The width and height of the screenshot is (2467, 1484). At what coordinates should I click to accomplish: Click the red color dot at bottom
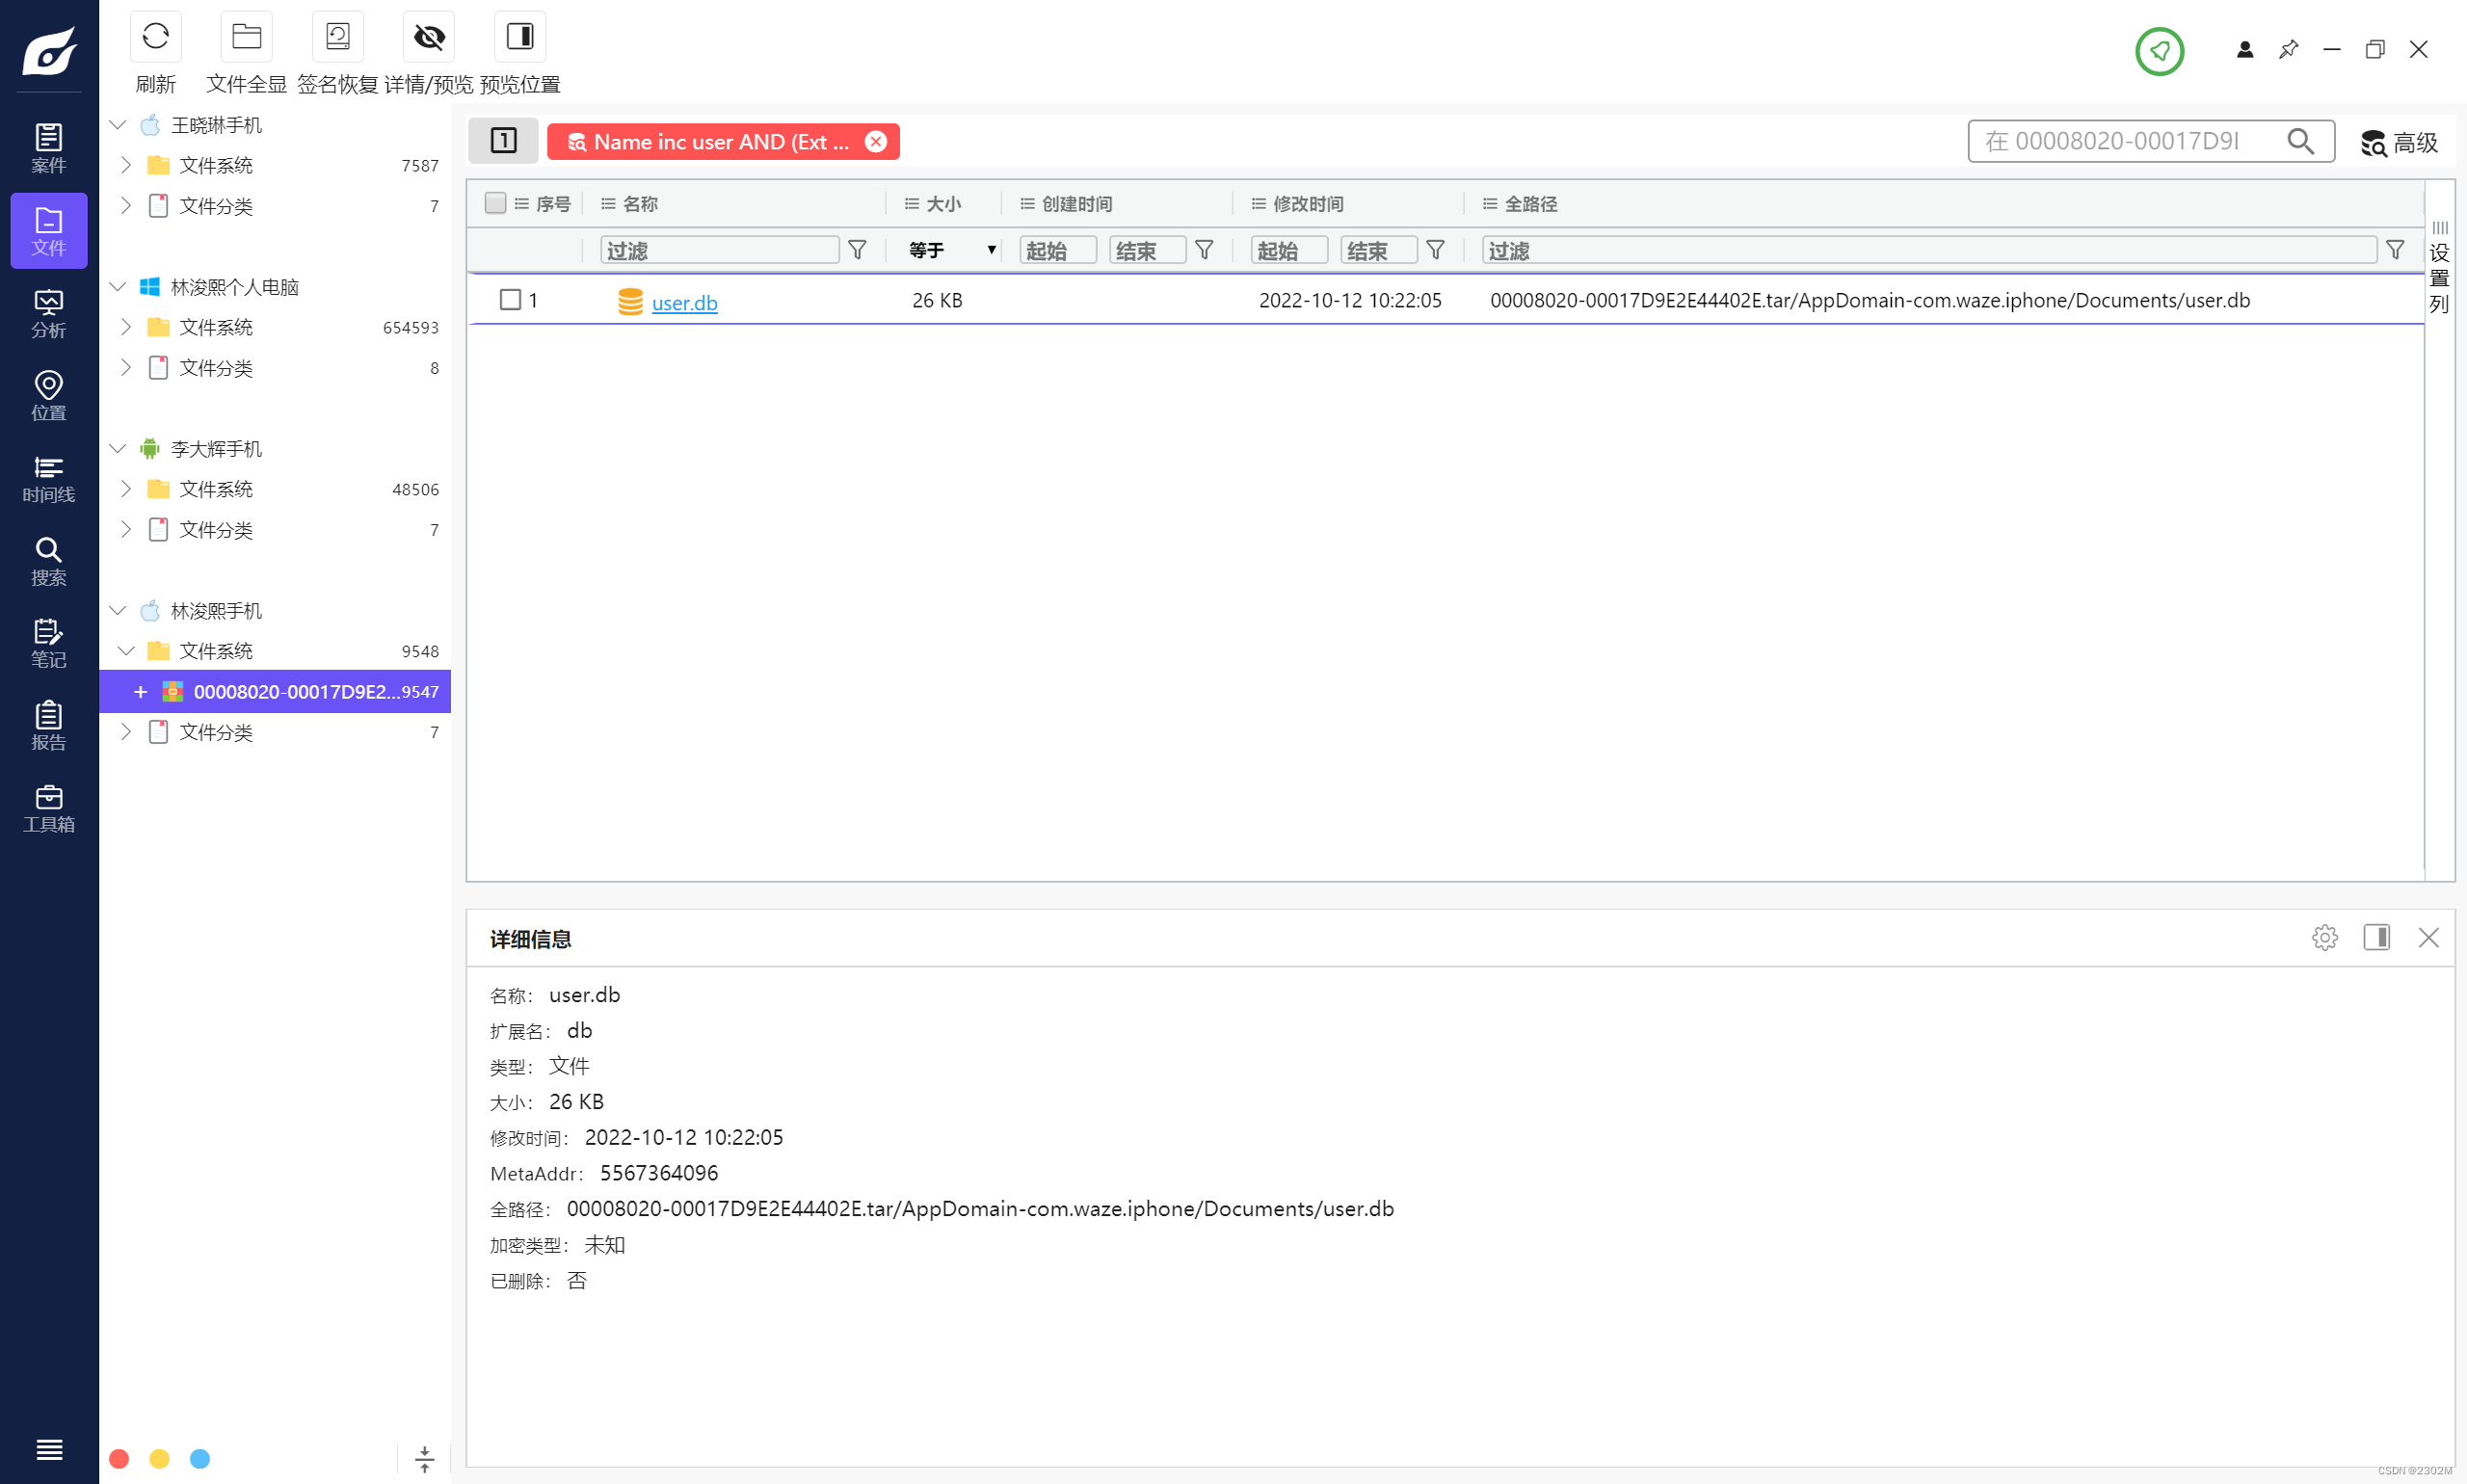[119, 1458]
